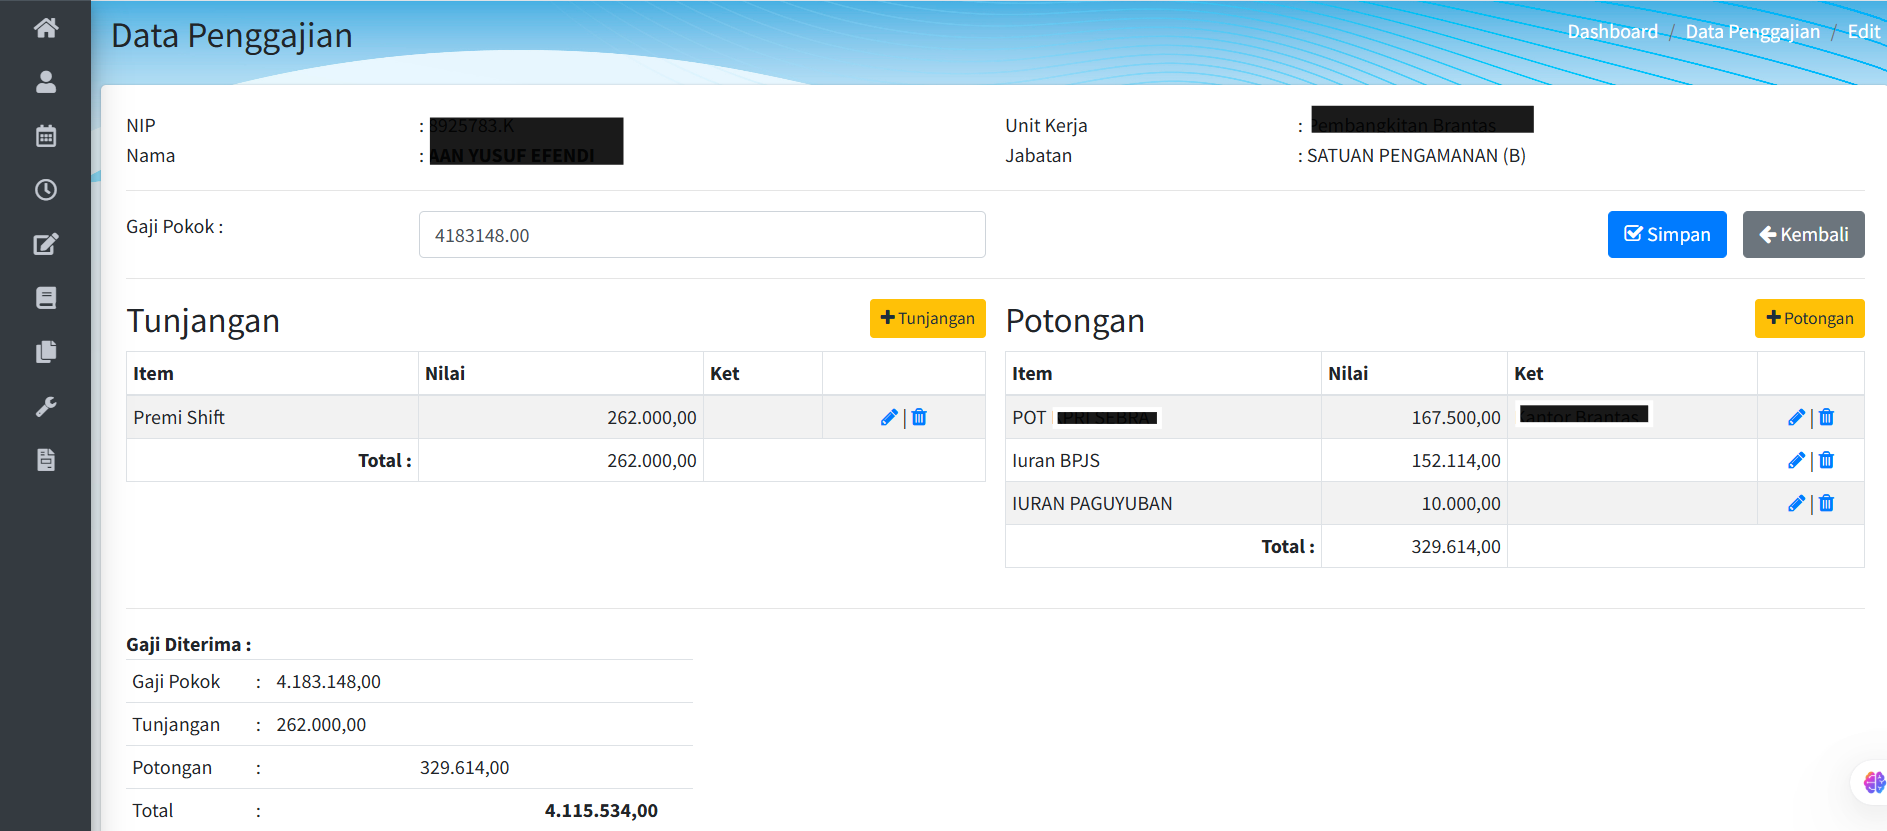Click the home icon in sidebar
The width and height of the screenshot is (1887, 831).
pos(46,28)
